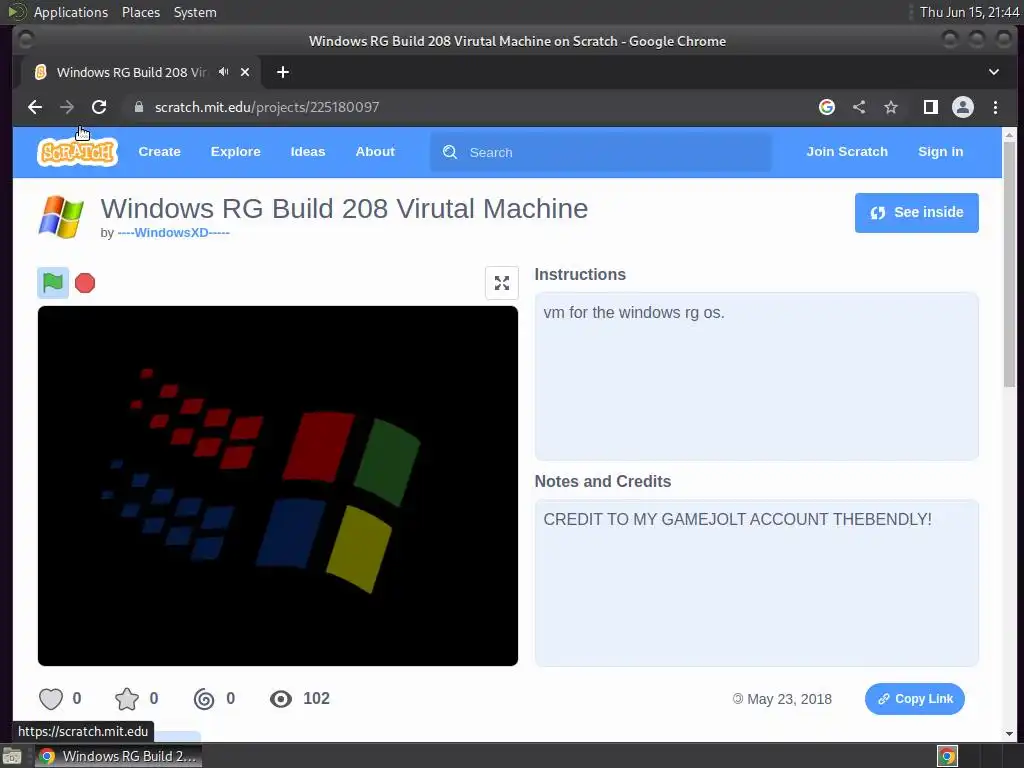Open the Create menu item
This screenshot has height=768, width=1024.
[159, 152]
